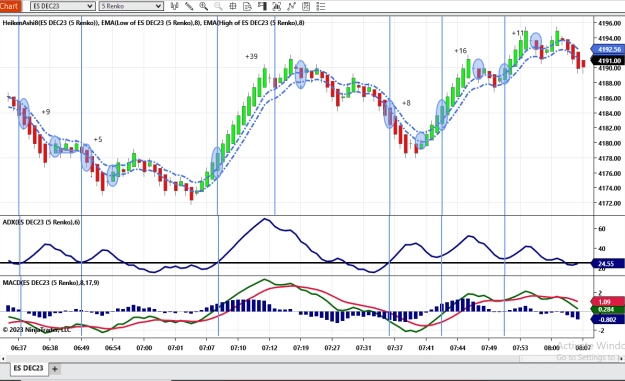
Task: Add a new tab with plus button
Action: click(x=55, y=369)
